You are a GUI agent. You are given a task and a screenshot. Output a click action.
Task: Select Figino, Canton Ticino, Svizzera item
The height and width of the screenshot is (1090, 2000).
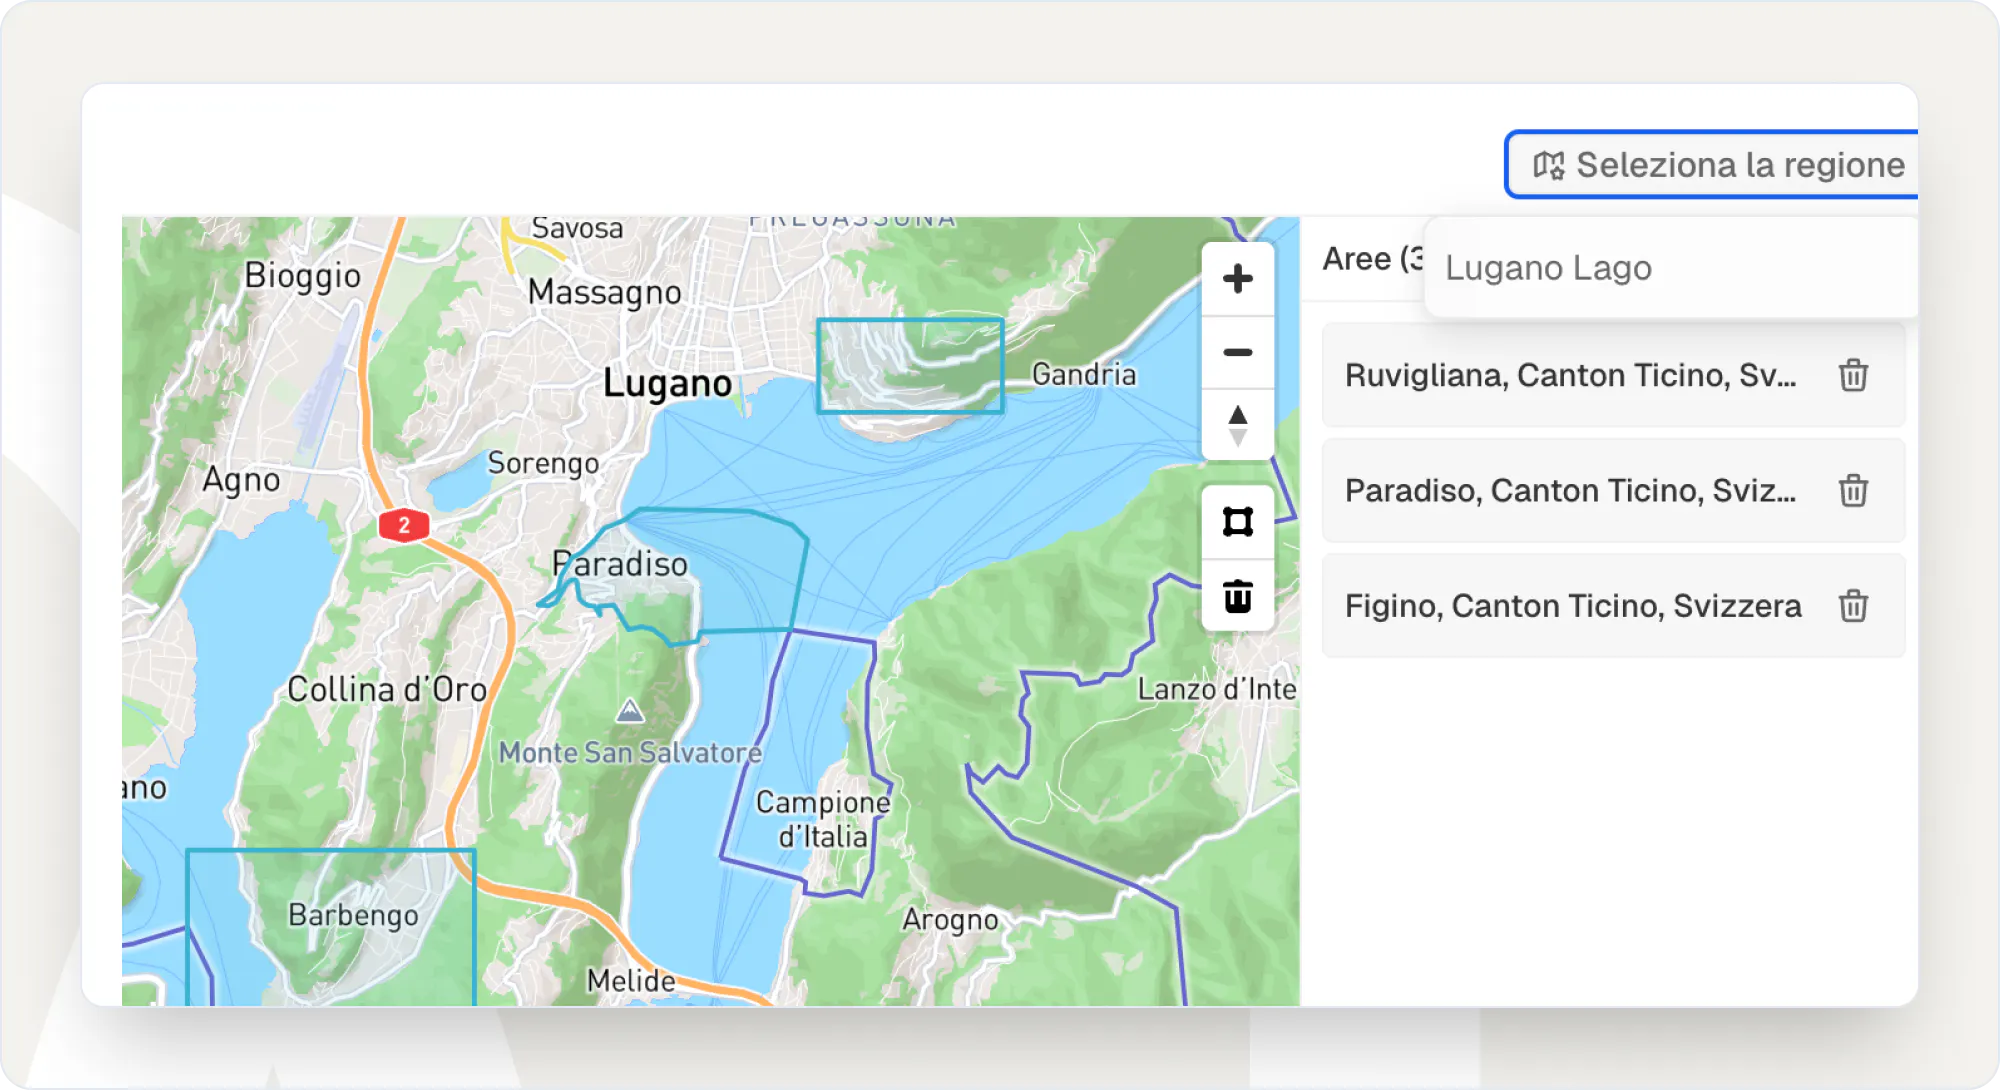tap(1572, 606)
